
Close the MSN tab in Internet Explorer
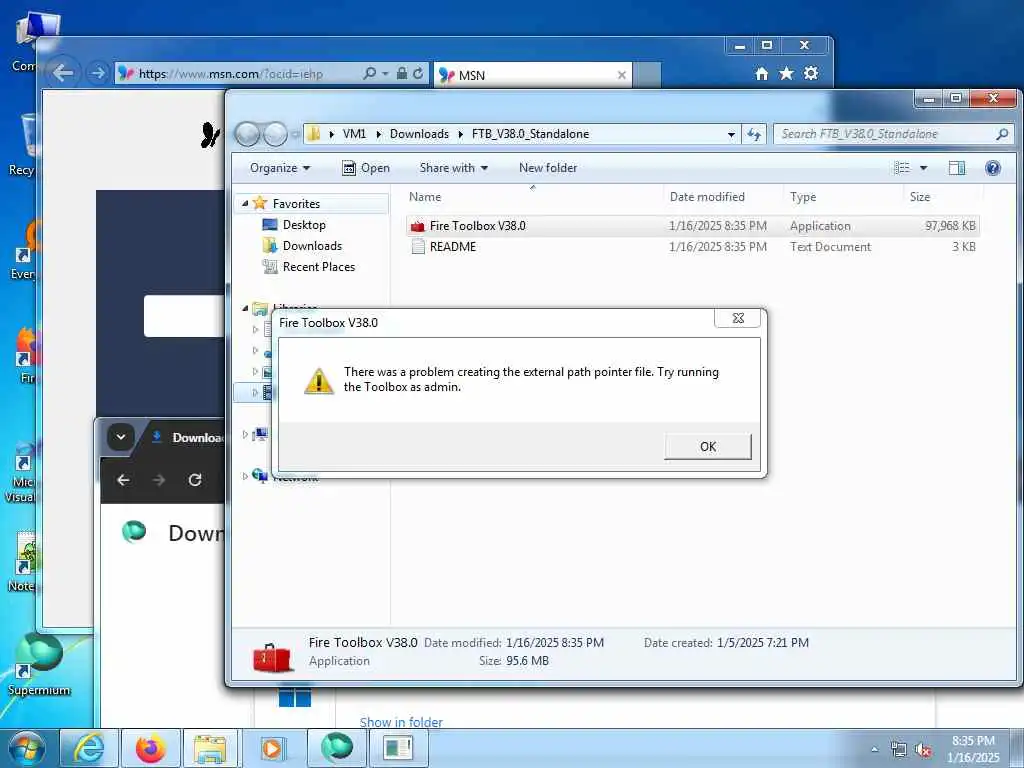pos(622,75)
